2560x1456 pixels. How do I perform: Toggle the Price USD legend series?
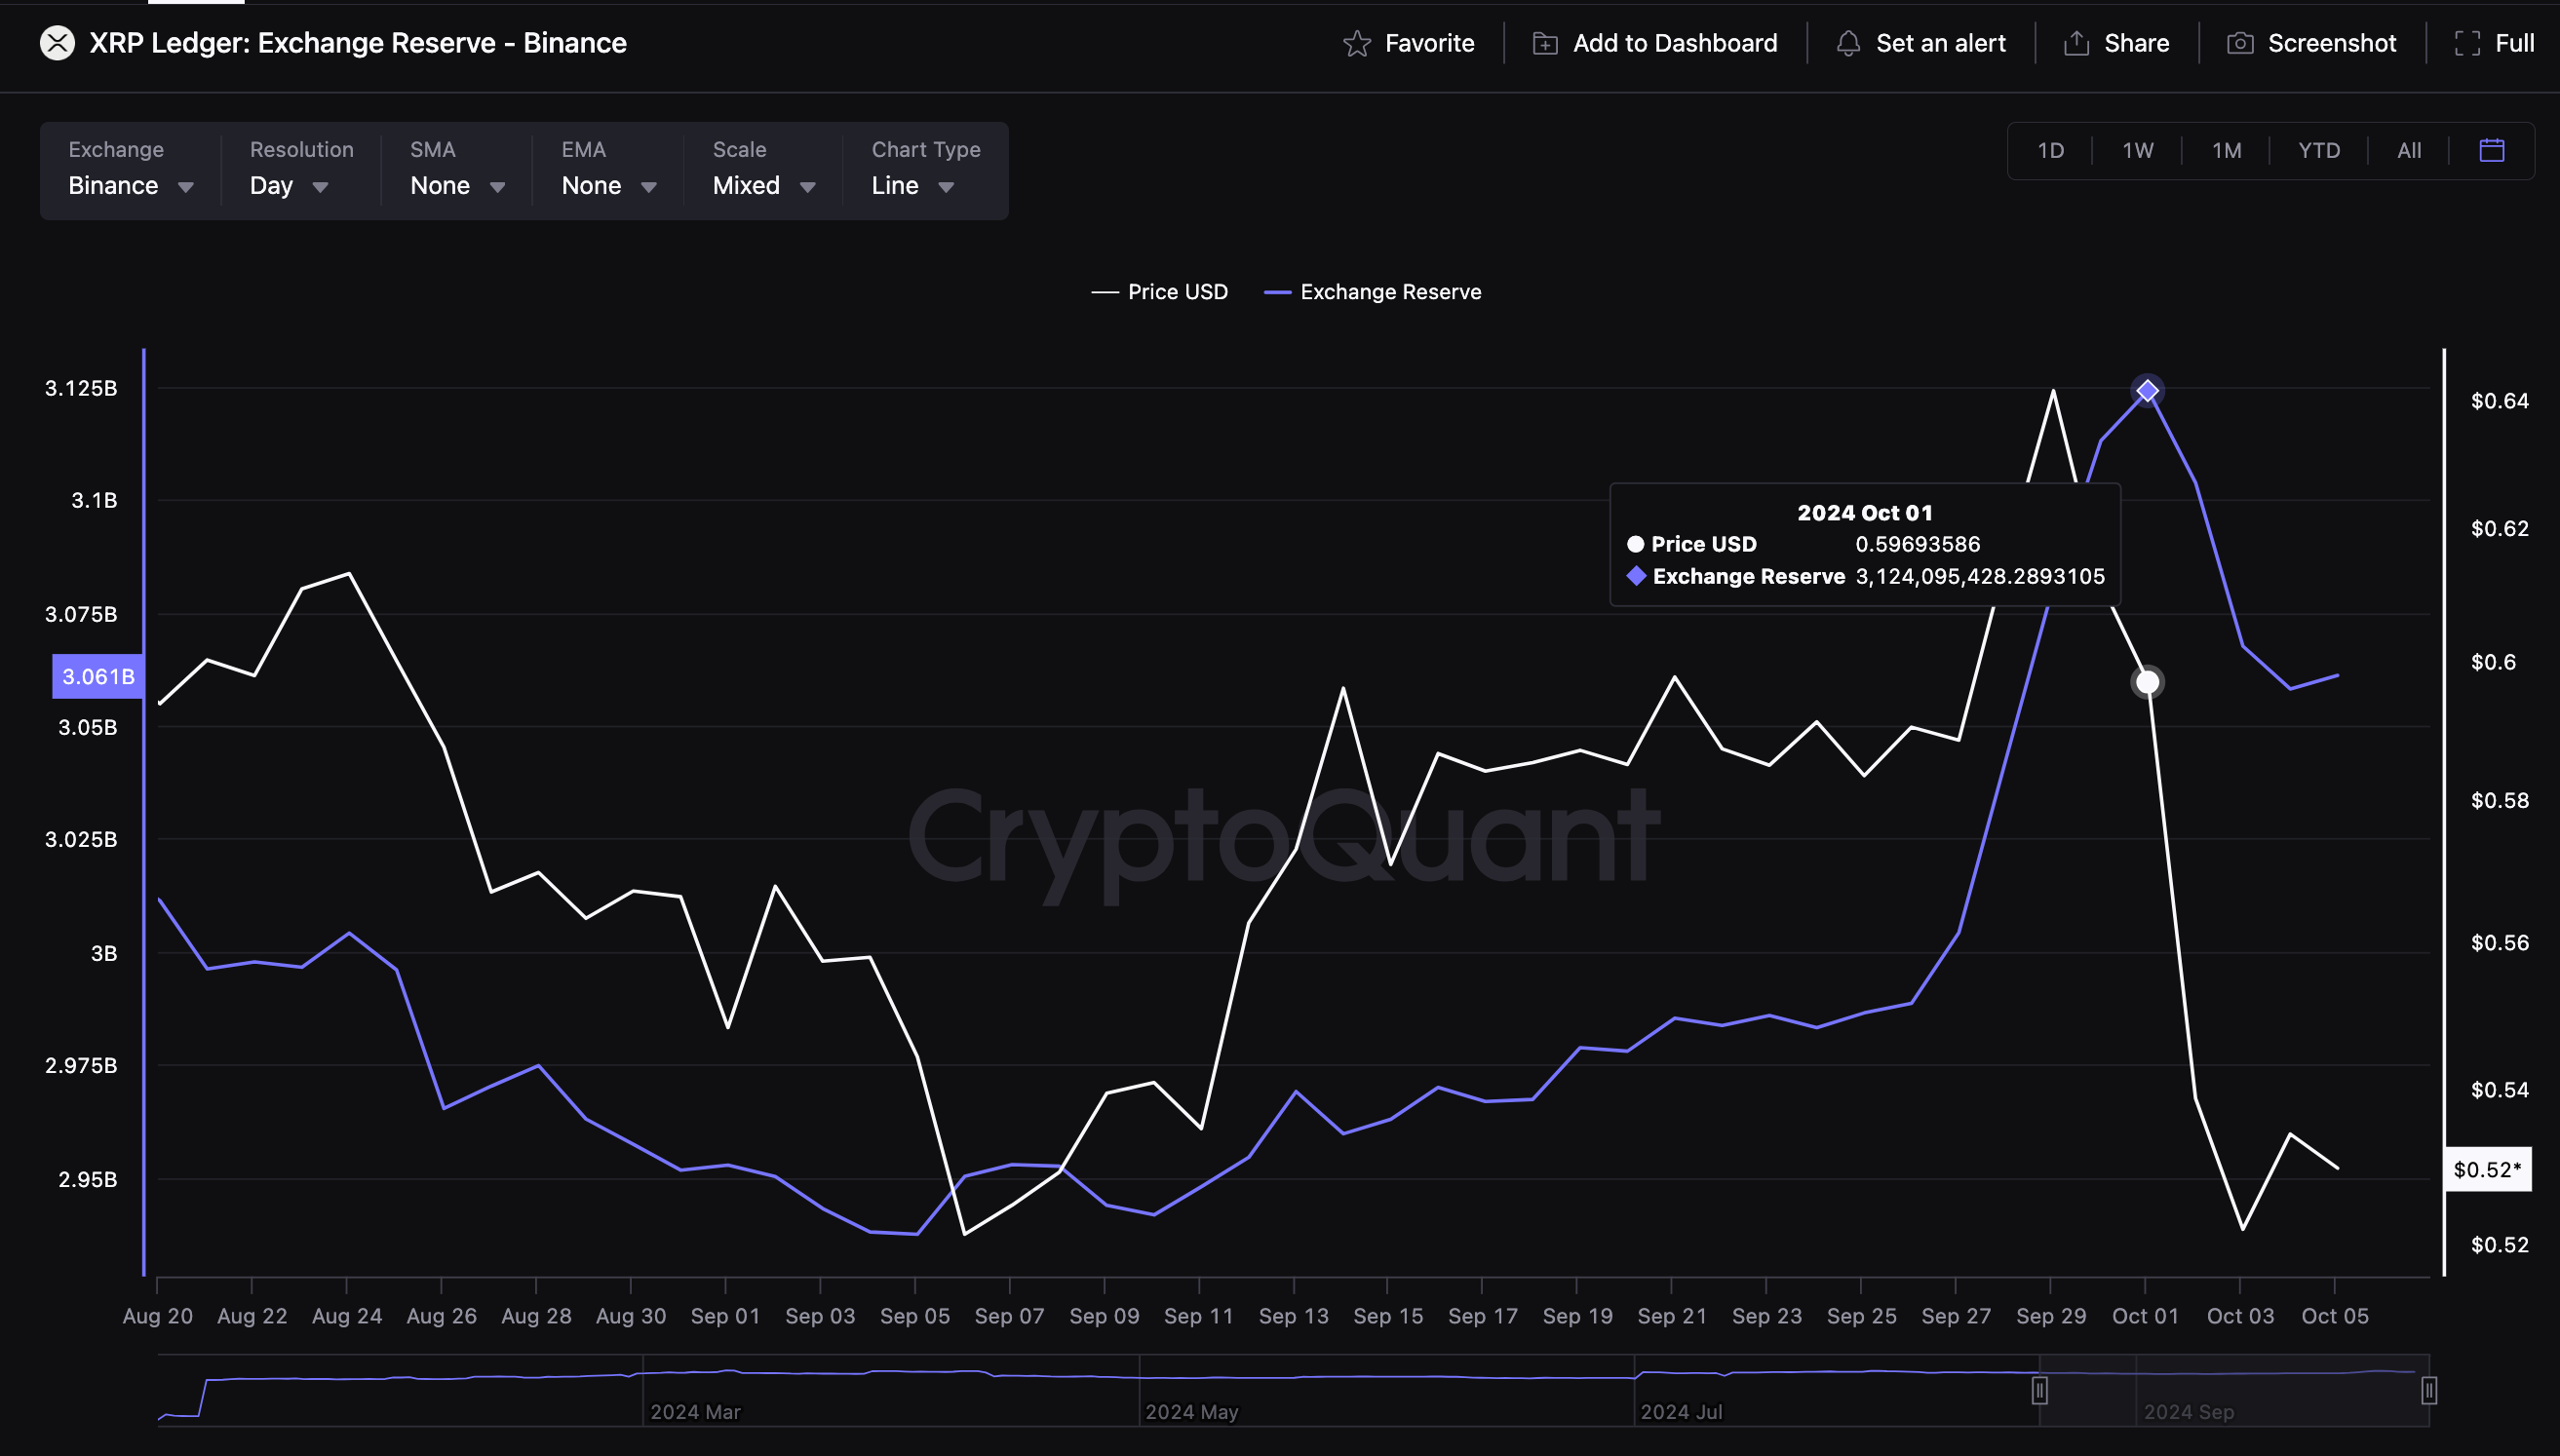pyautogui.click(x=1159, y=292)
